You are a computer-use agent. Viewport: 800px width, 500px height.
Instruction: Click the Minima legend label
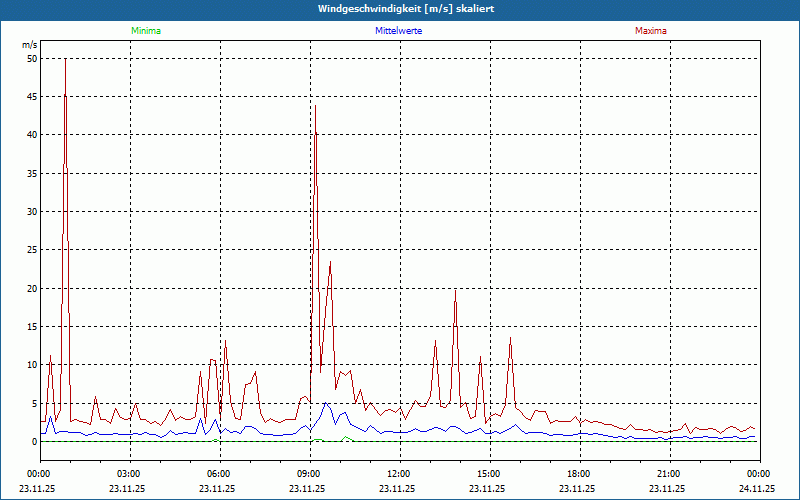146,31
